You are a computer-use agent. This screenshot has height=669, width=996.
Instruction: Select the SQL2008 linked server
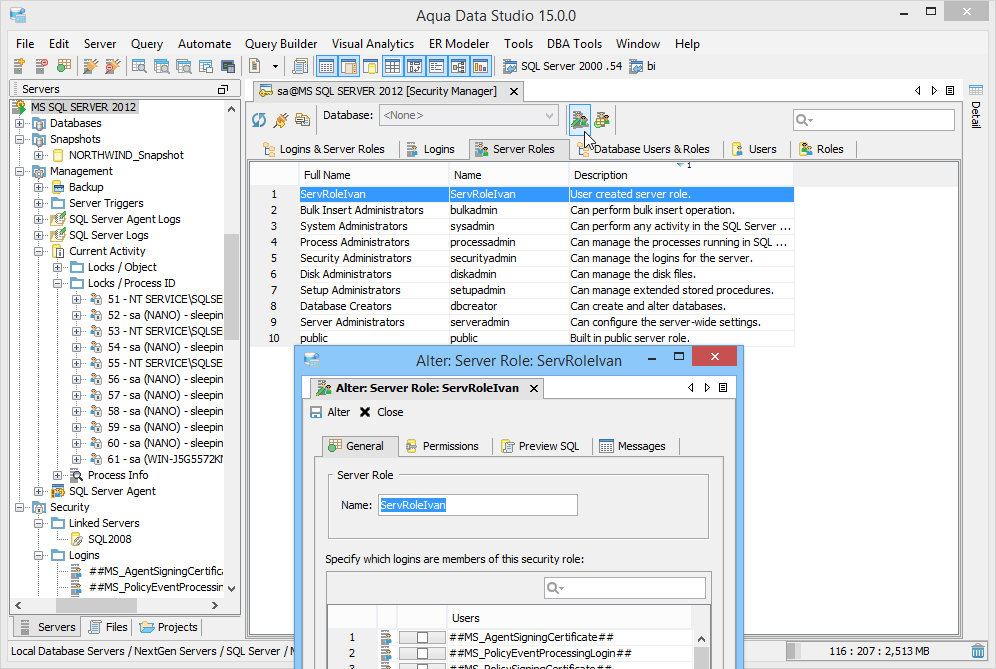[x=109, y=539]
